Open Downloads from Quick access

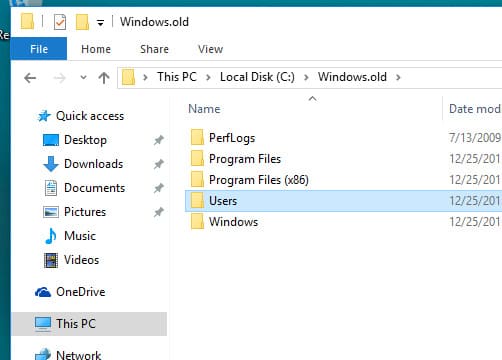(94, 164)
